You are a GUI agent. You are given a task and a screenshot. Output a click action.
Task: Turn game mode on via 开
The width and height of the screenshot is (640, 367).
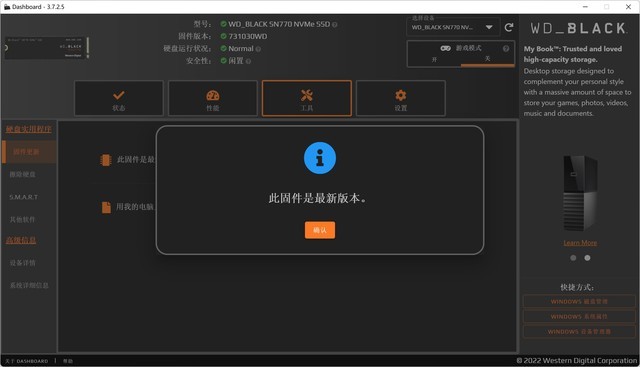(434, 60)
